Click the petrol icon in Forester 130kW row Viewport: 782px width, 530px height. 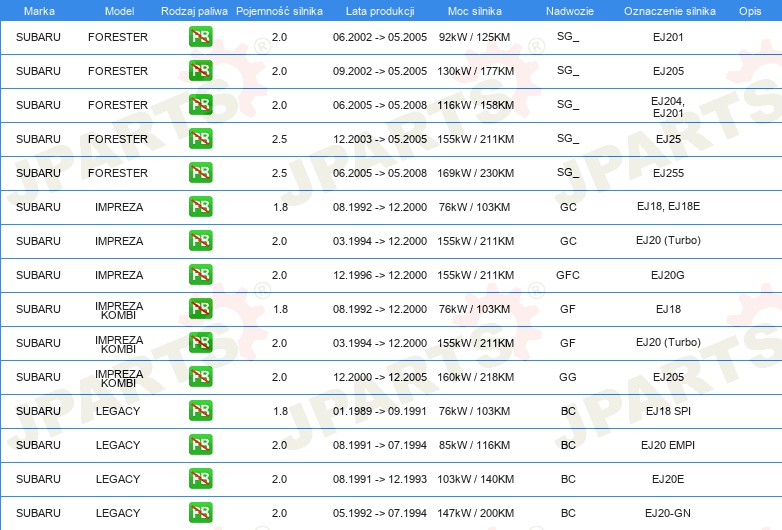(200, 71)
